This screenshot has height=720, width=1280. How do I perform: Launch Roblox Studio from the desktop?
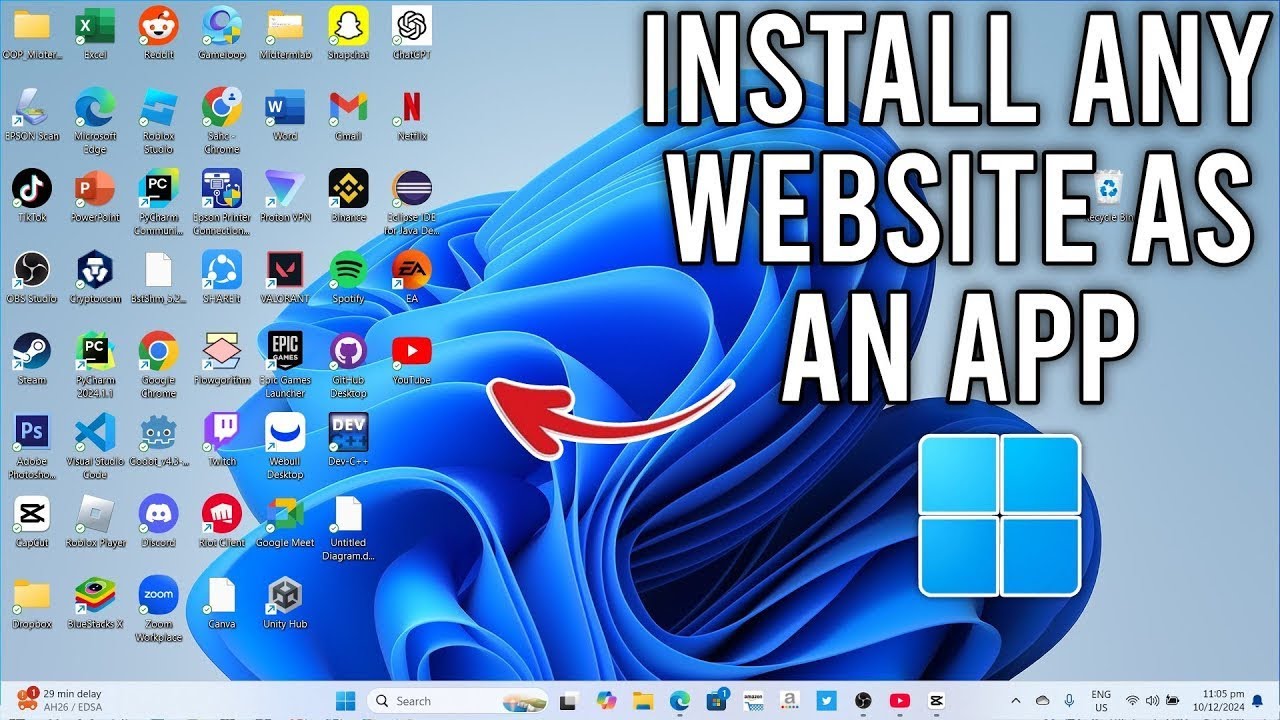(158, 119)
